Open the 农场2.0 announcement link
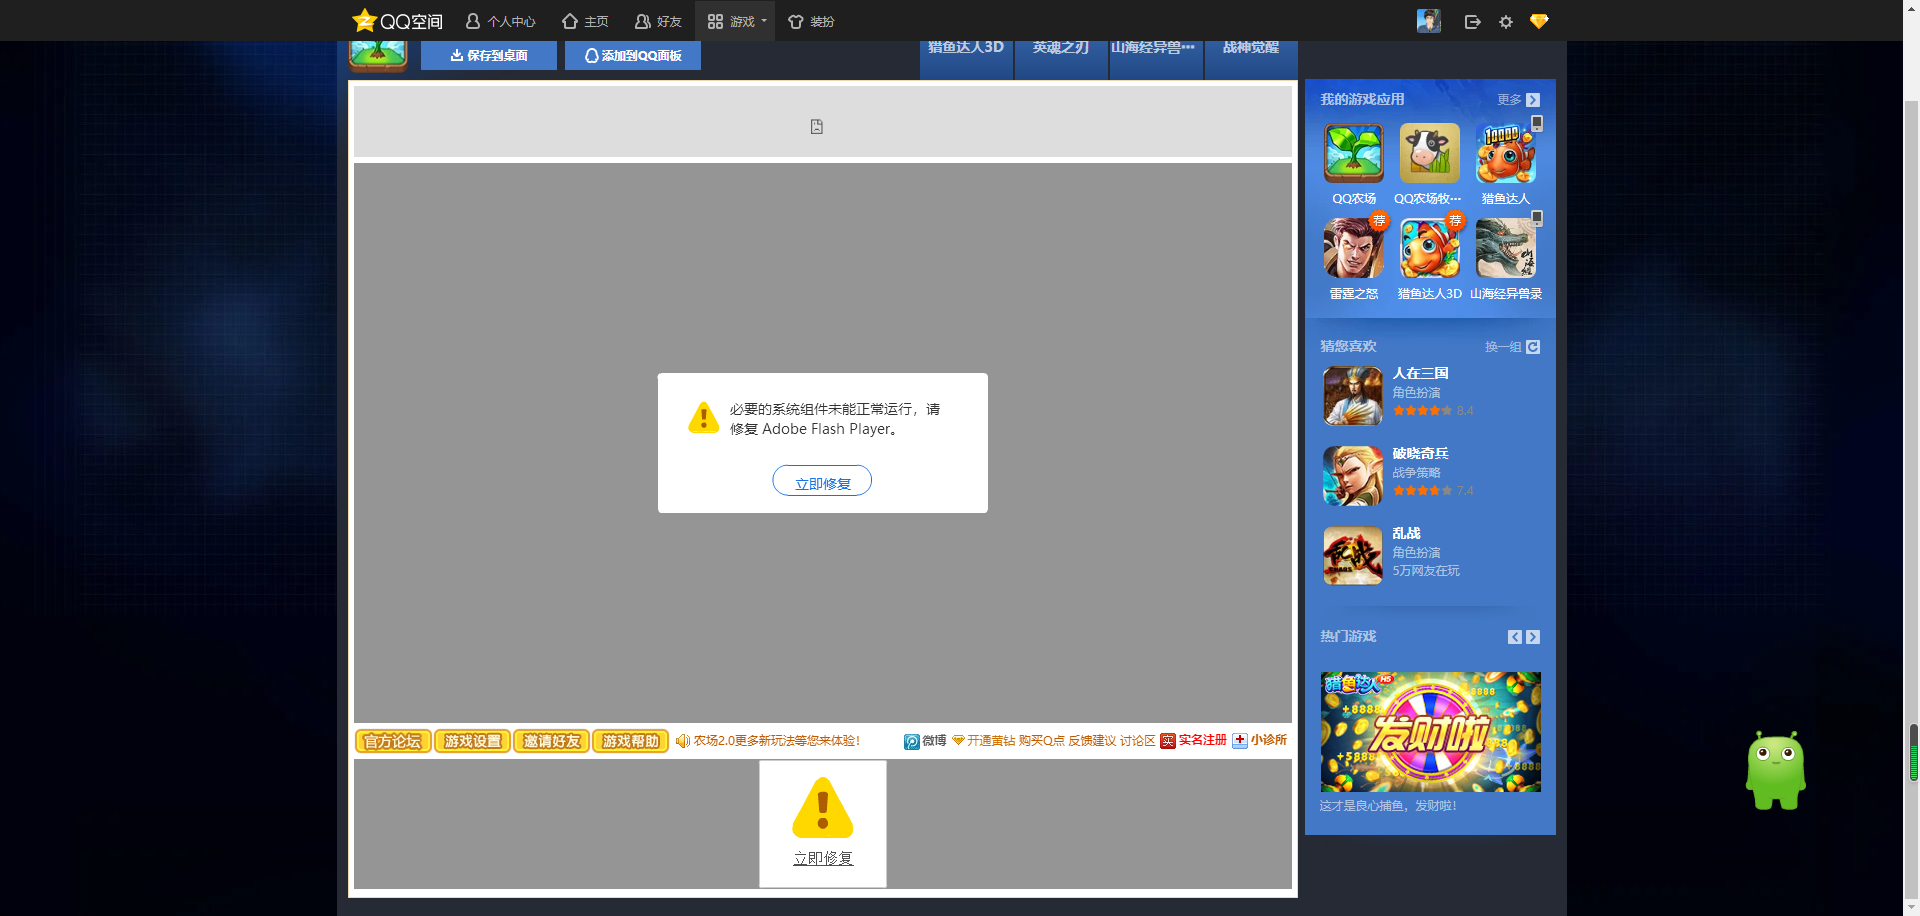1920x916 pixels. coord(777,741)
